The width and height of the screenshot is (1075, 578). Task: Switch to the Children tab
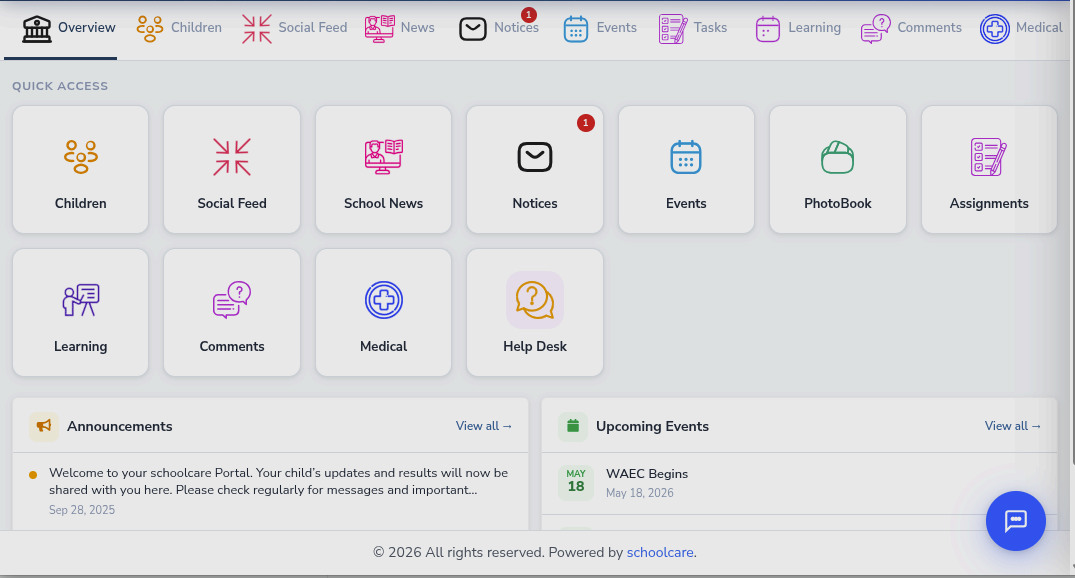click(179, 28)
